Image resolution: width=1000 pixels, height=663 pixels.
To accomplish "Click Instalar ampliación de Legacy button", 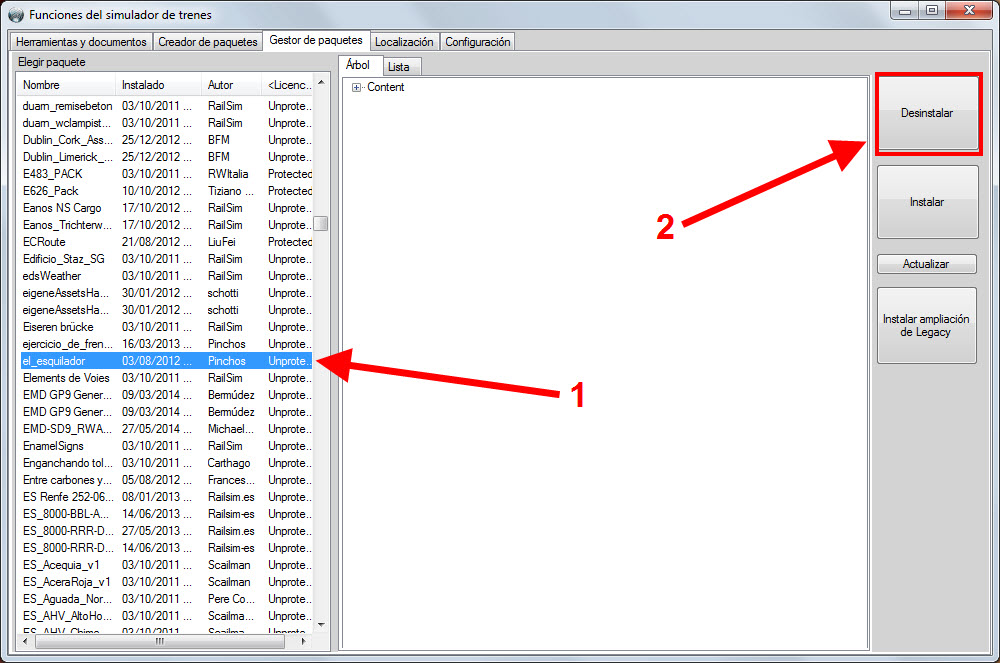I will [927, 325].
